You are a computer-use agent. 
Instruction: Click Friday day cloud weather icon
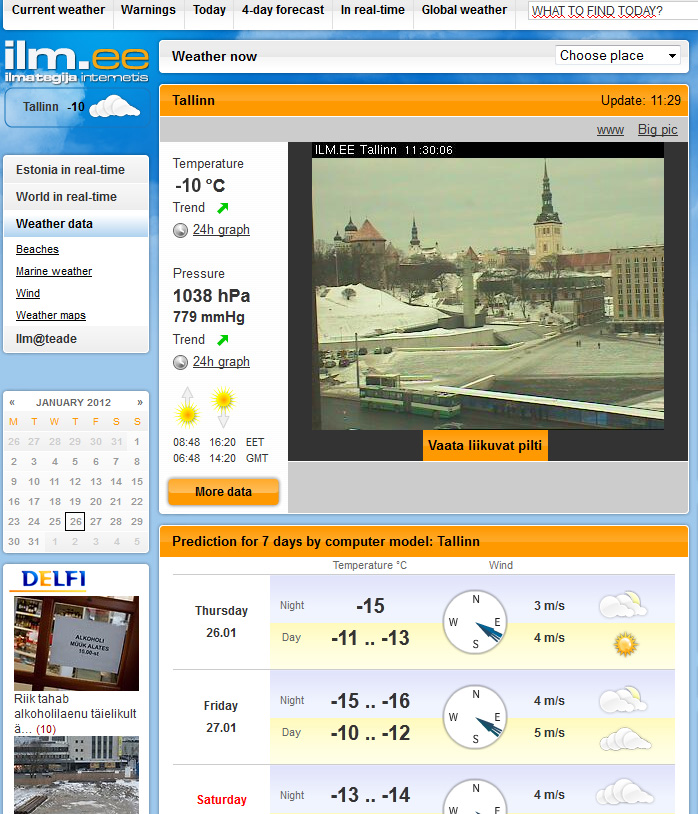pos(625,739)
